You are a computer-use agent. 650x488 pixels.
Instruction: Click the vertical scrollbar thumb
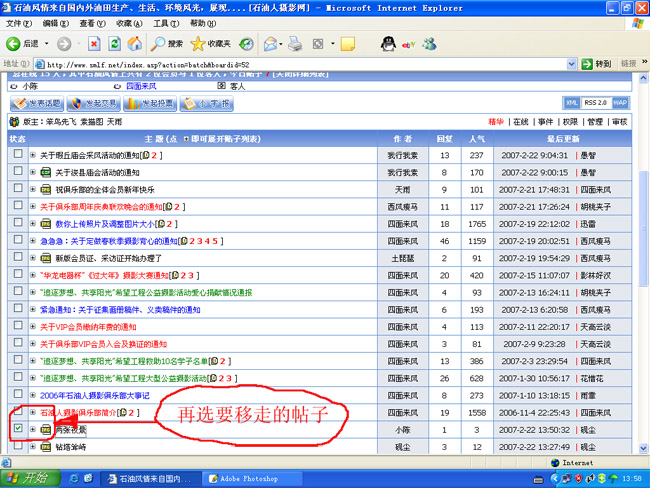pyautogui.click(x=643, y=228)
